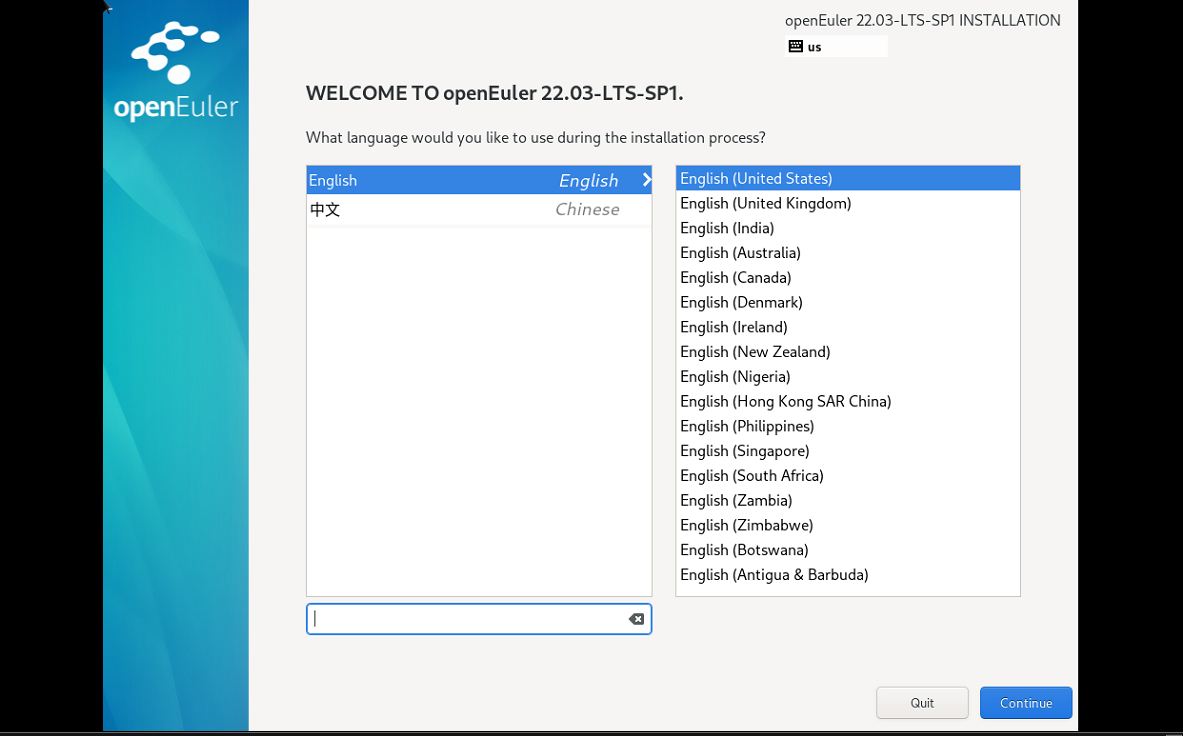Click the keyboard layout icon
Image resolution: width=1183 pixels, height=736 pixels.
795,46
